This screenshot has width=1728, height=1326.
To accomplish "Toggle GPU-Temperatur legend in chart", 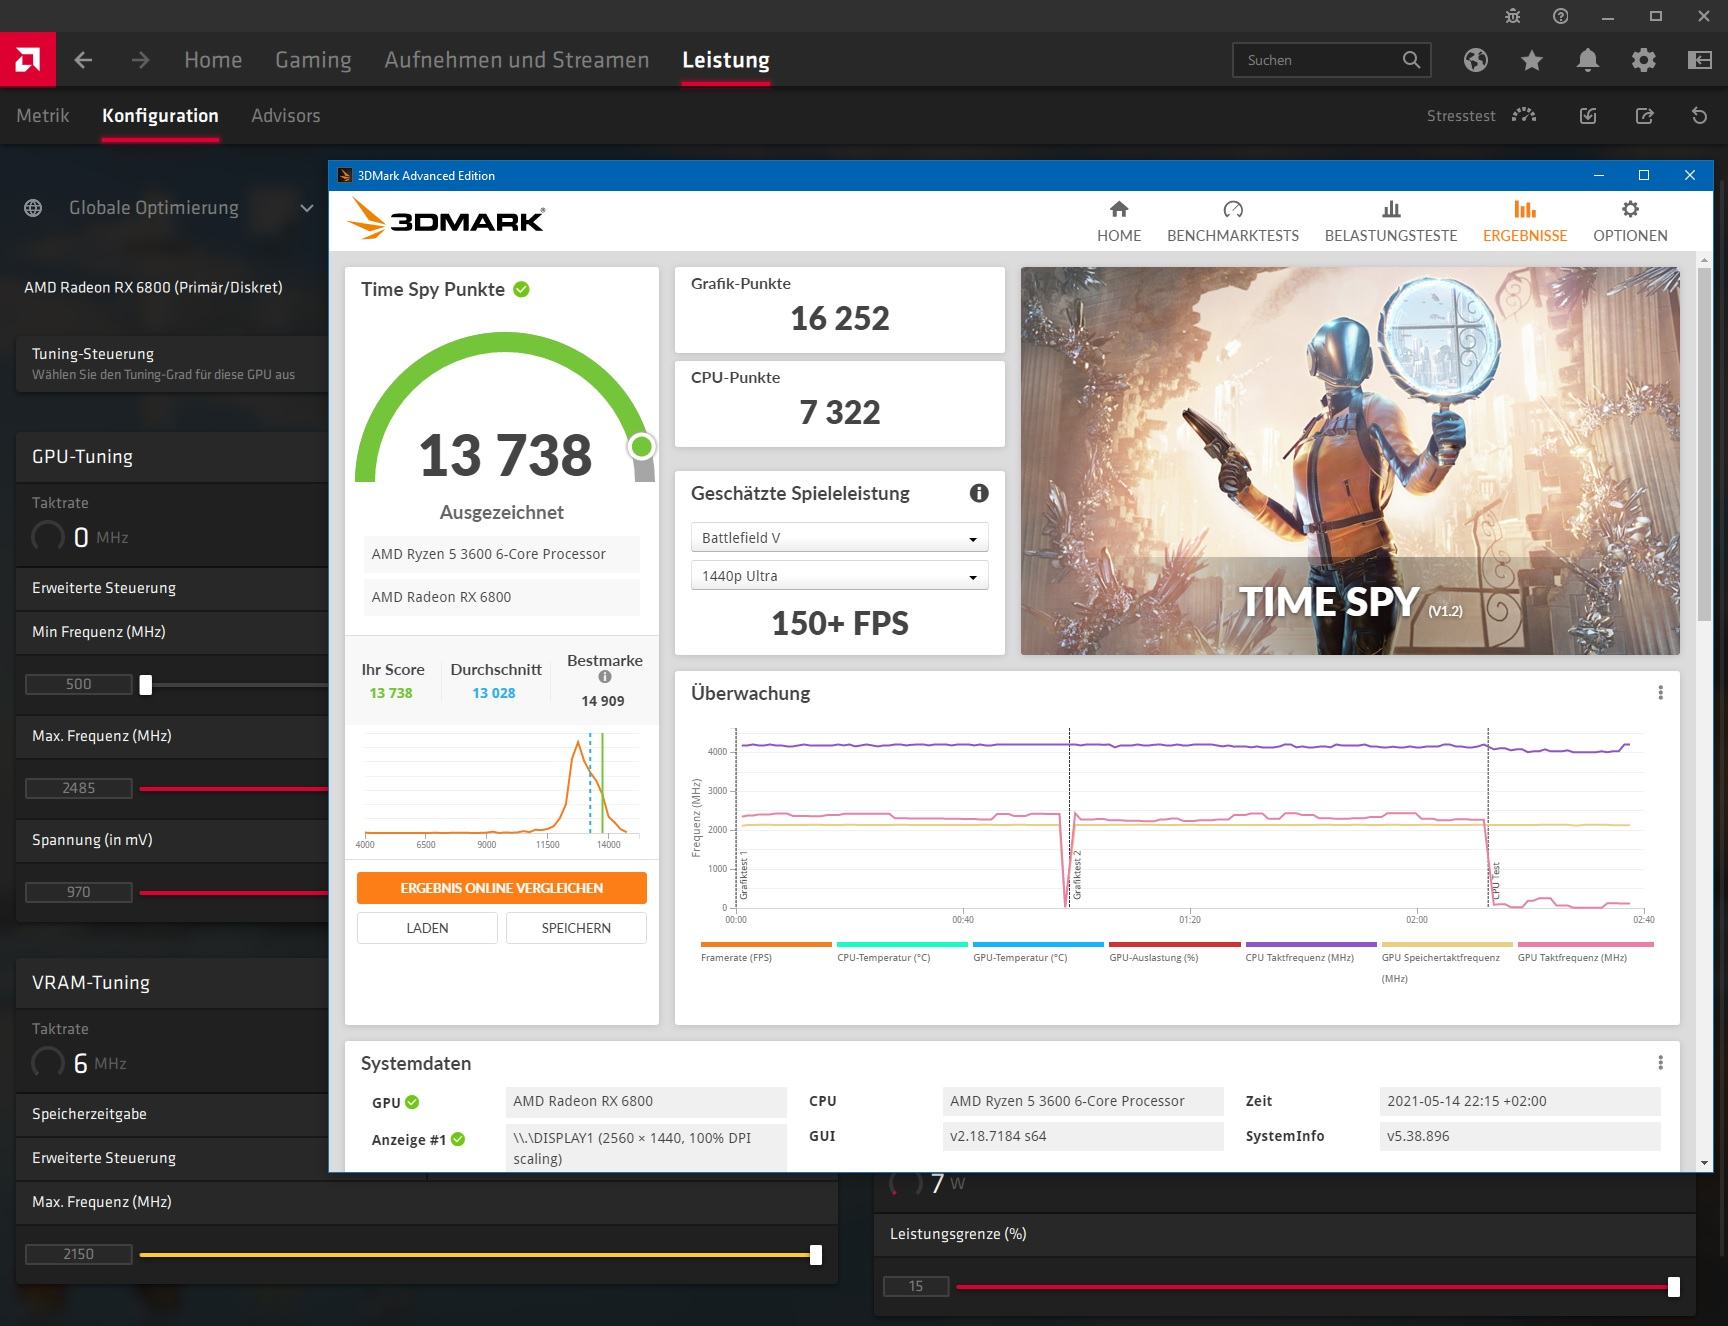I will (1038, 951).
